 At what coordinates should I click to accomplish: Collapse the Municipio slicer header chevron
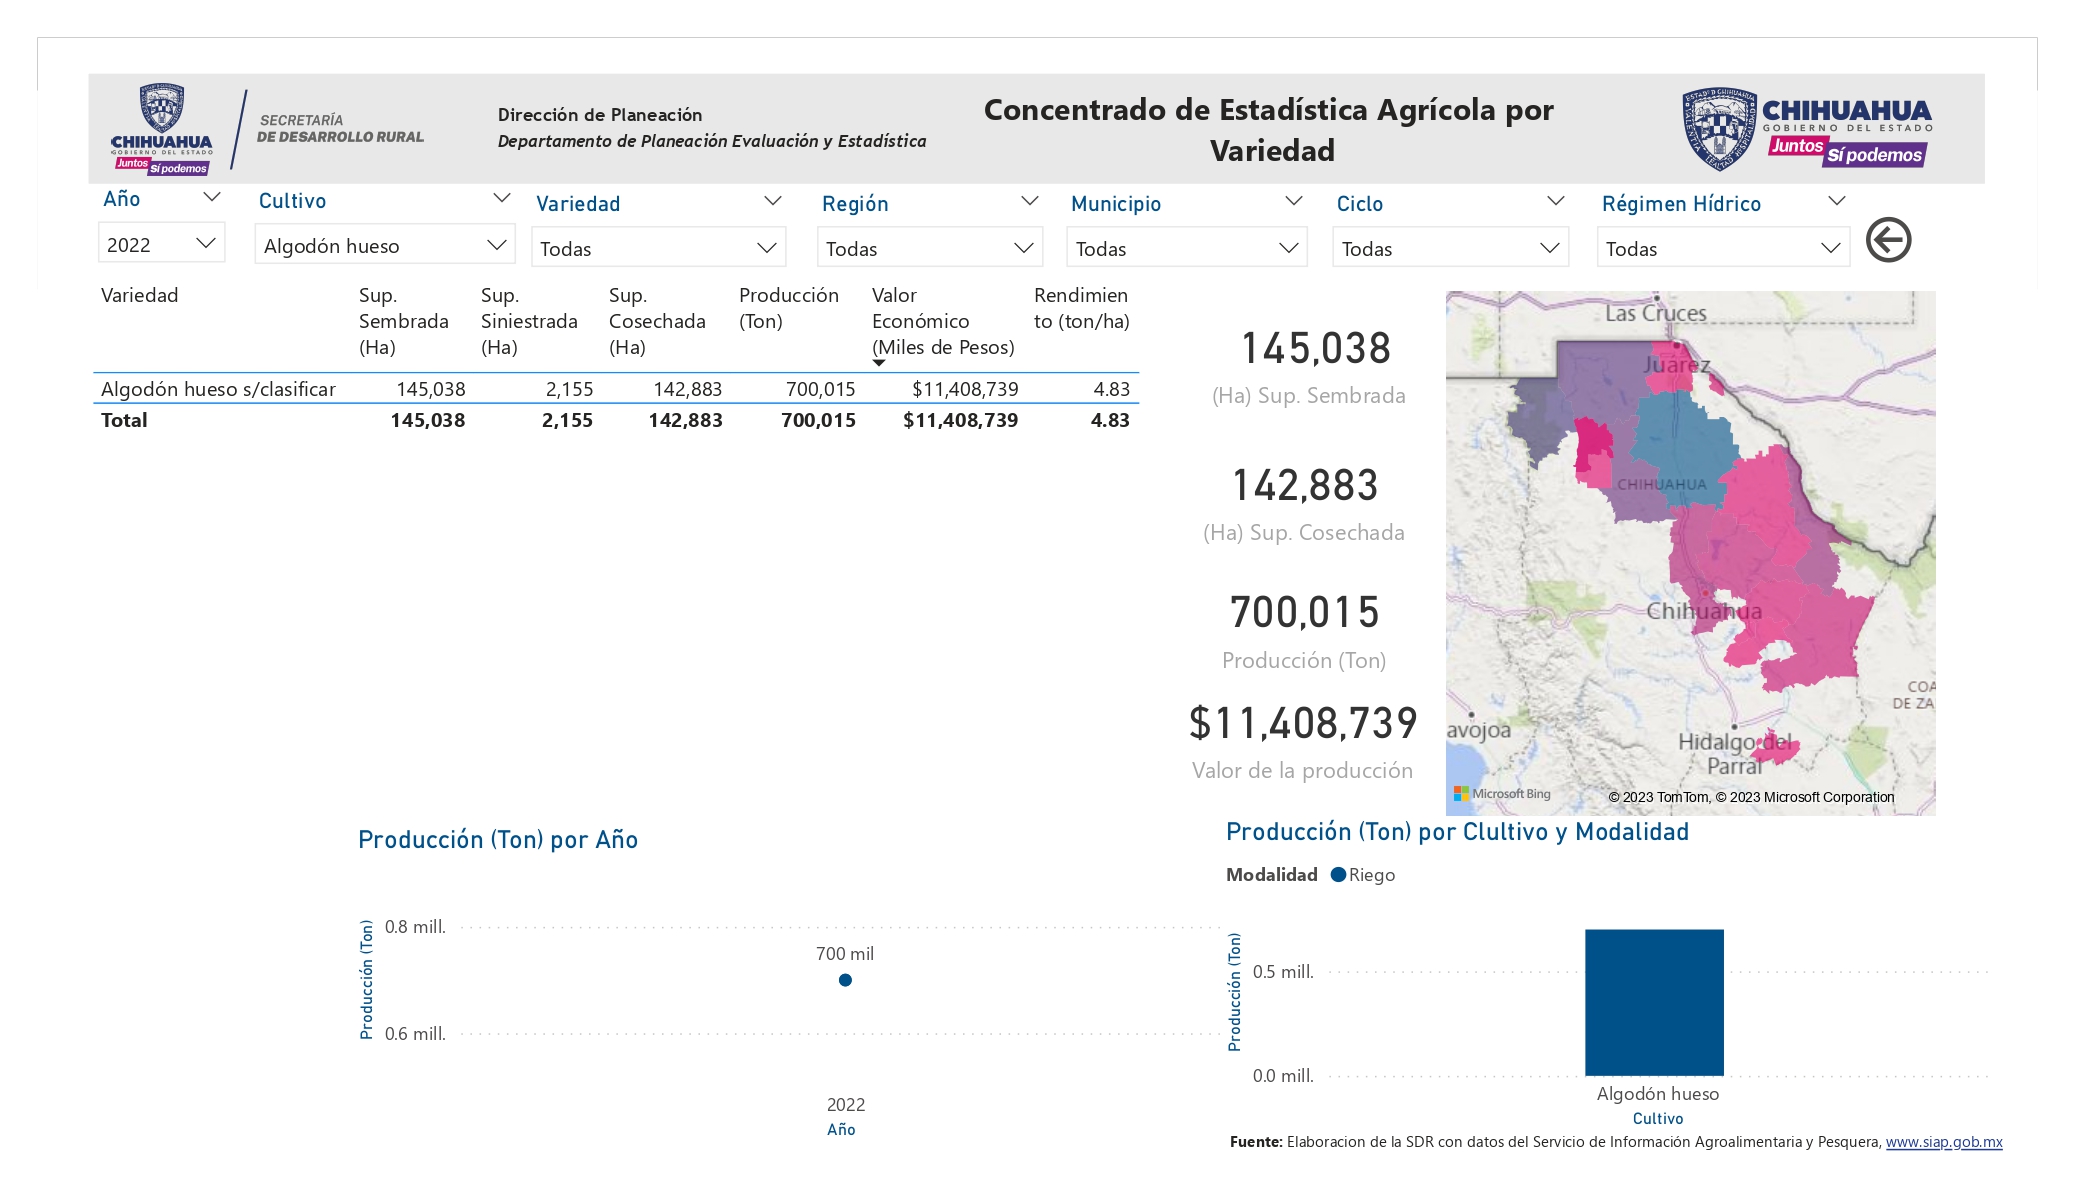tap(1293, 201)
